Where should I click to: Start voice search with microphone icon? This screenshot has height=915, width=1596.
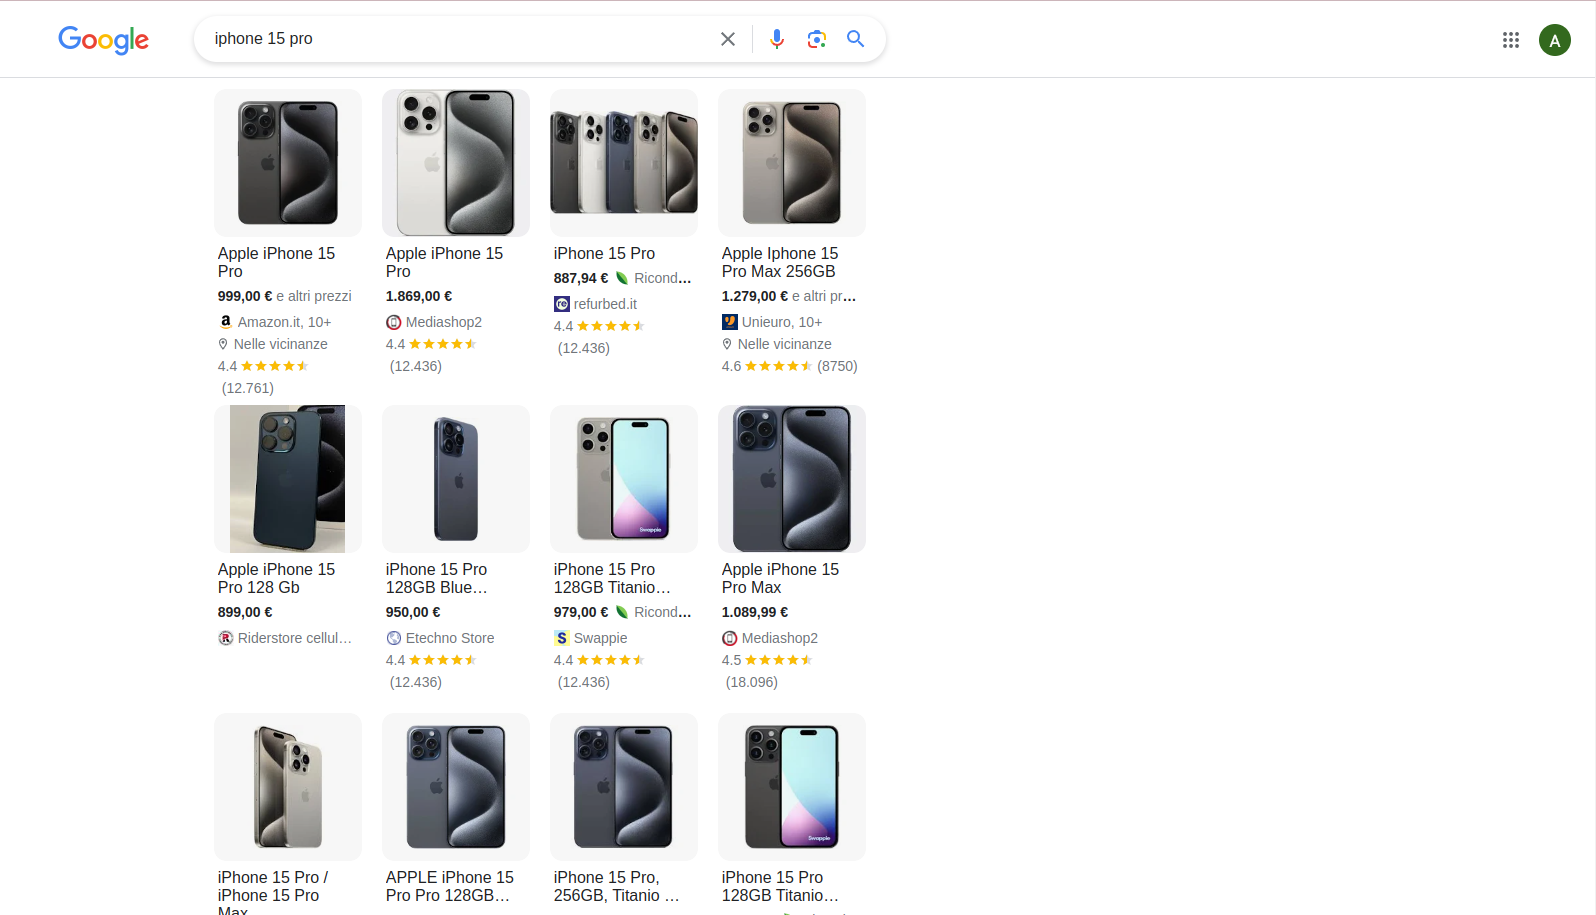pos(777,39)
